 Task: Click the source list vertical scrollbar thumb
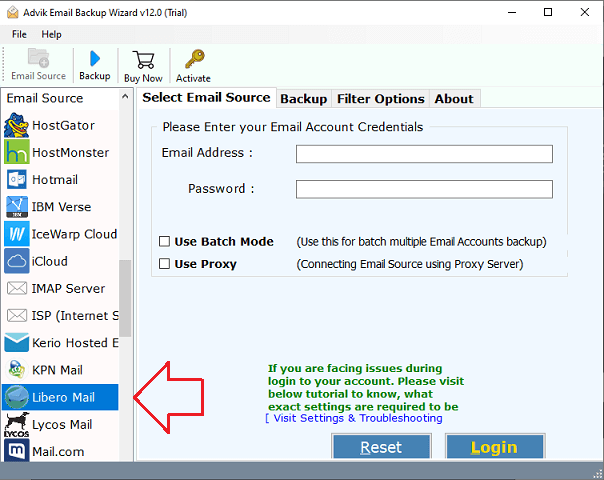click(x=125, y=298)
